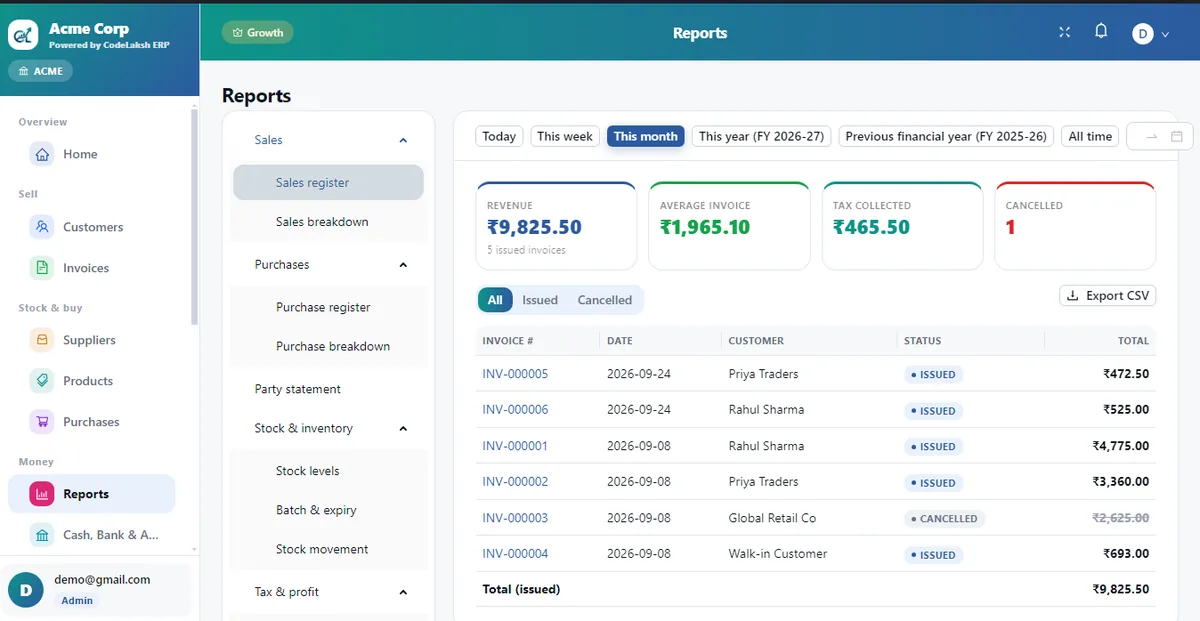Open user menu dropdown chevron in header
1200x621 pixels.
(x=1165, y=35)
